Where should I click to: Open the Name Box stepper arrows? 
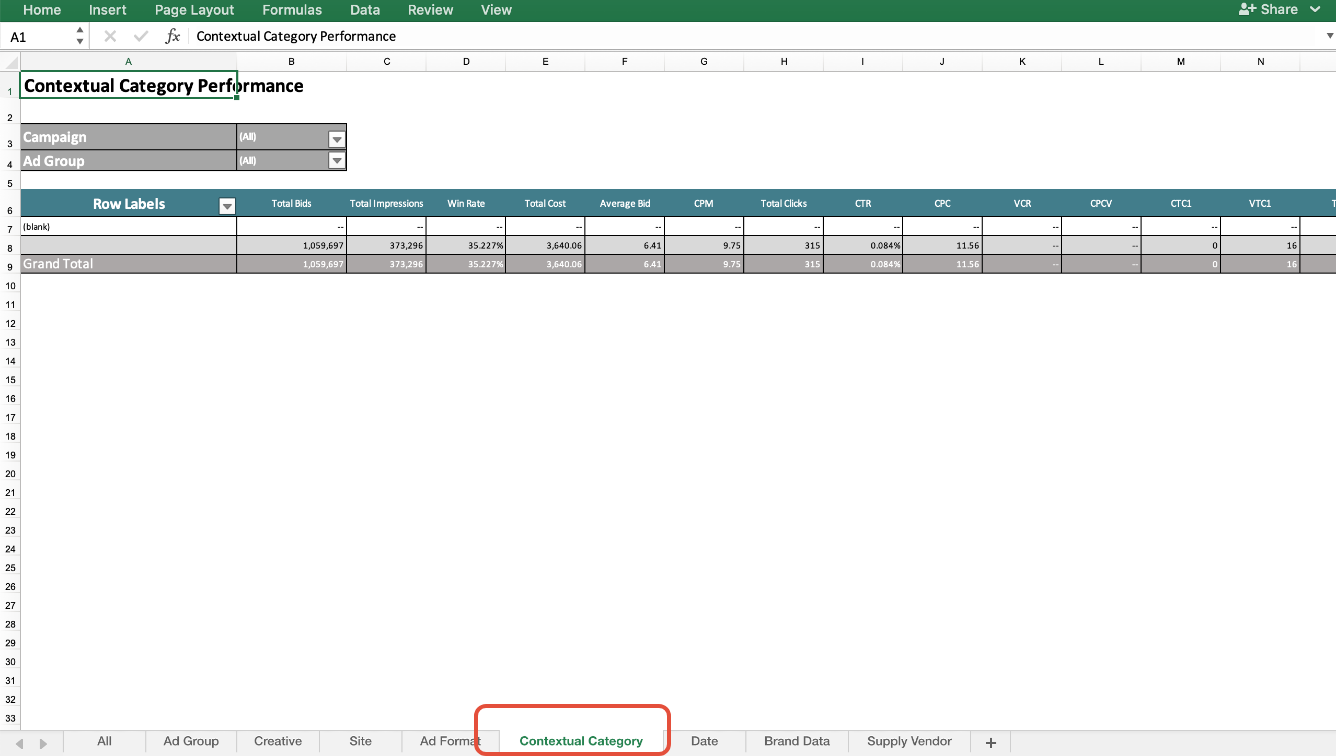pyautogui.click(x=80, y=36)
